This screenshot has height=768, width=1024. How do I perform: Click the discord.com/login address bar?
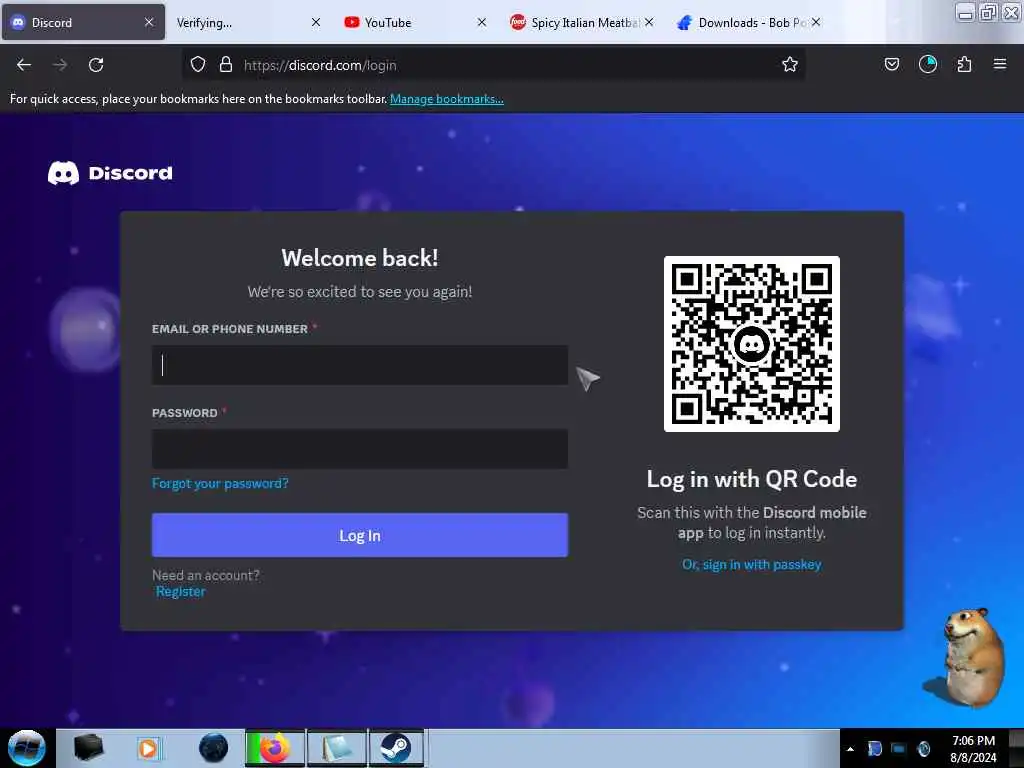(493, 65)
